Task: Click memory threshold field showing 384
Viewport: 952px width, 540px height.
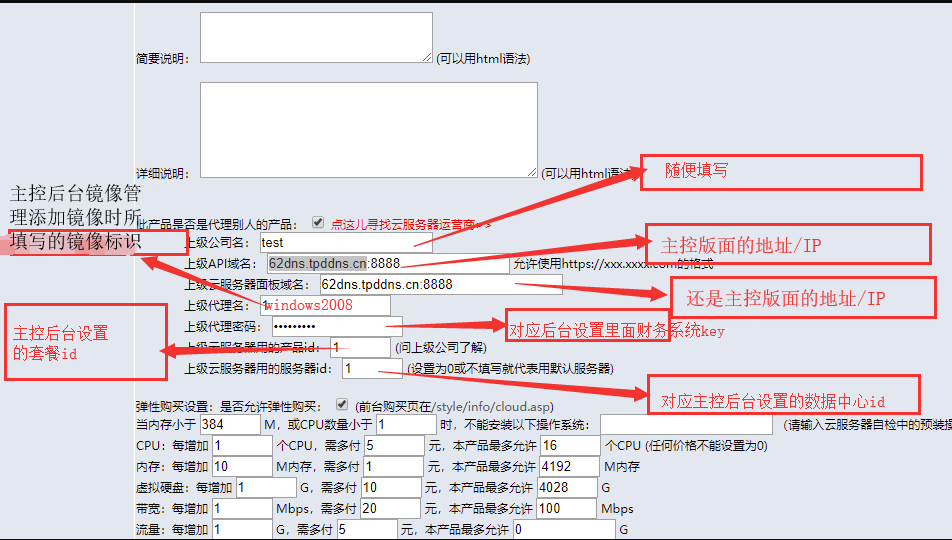Action: click(230, 425)
